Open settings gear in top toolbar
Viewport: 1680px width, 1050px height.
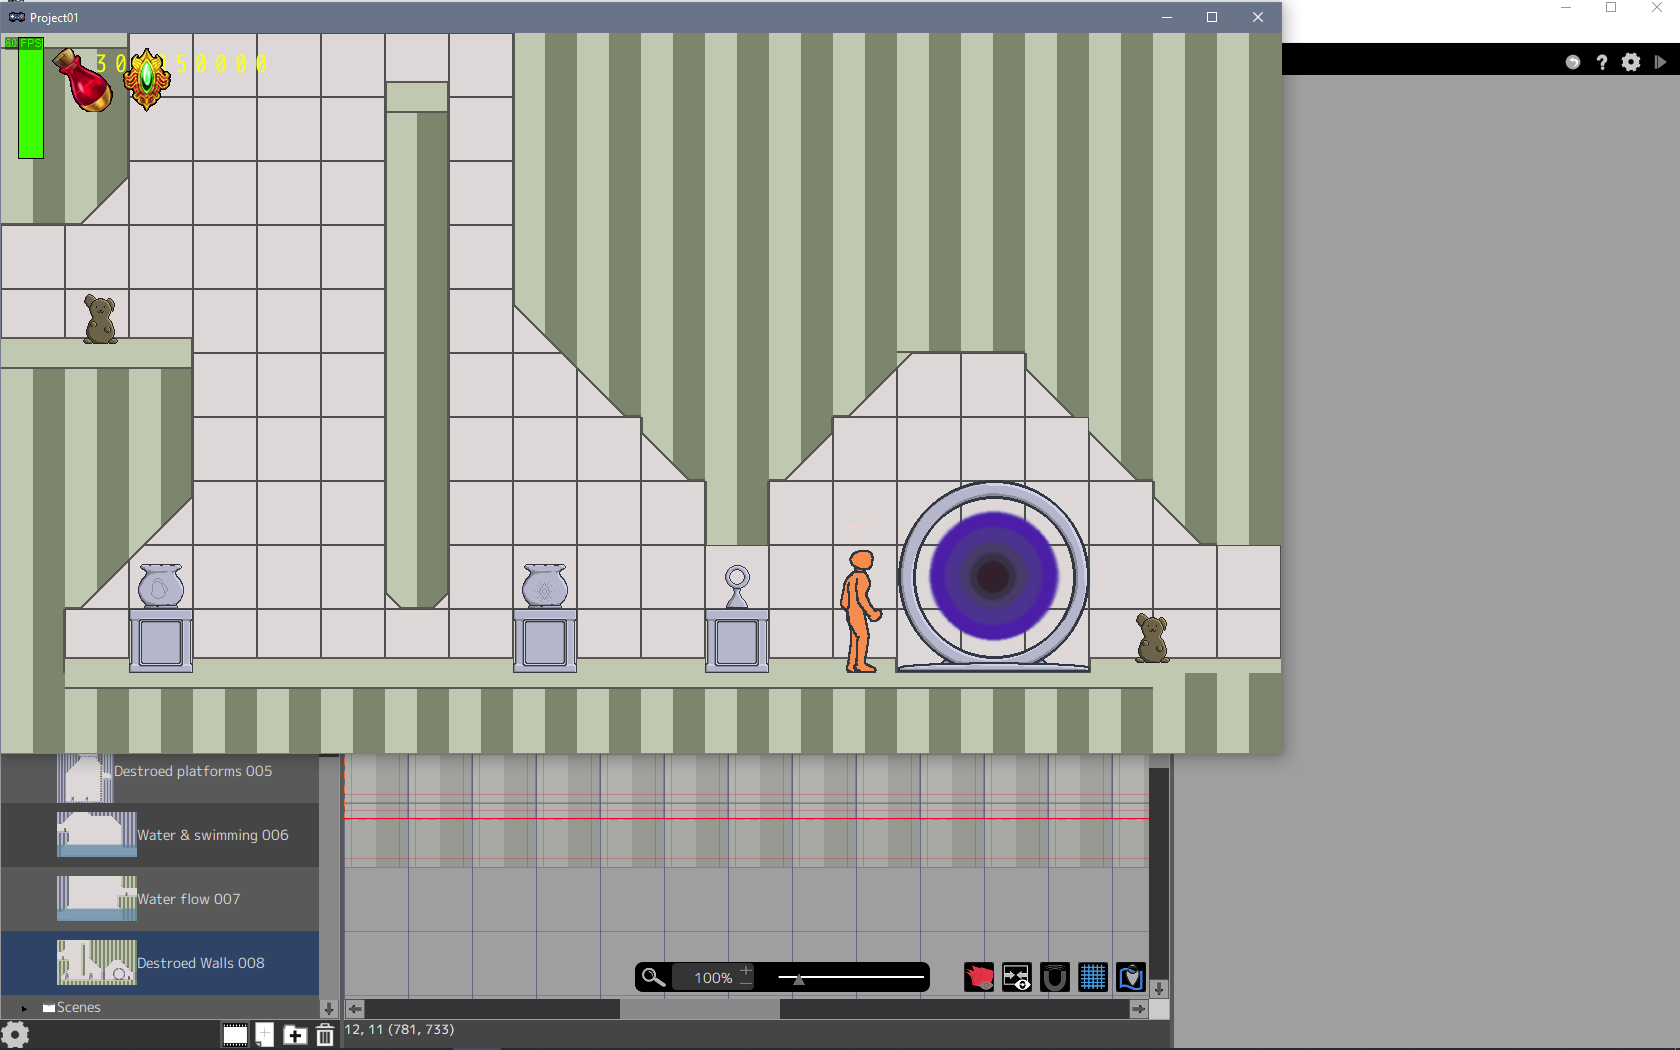(1631, 62)
